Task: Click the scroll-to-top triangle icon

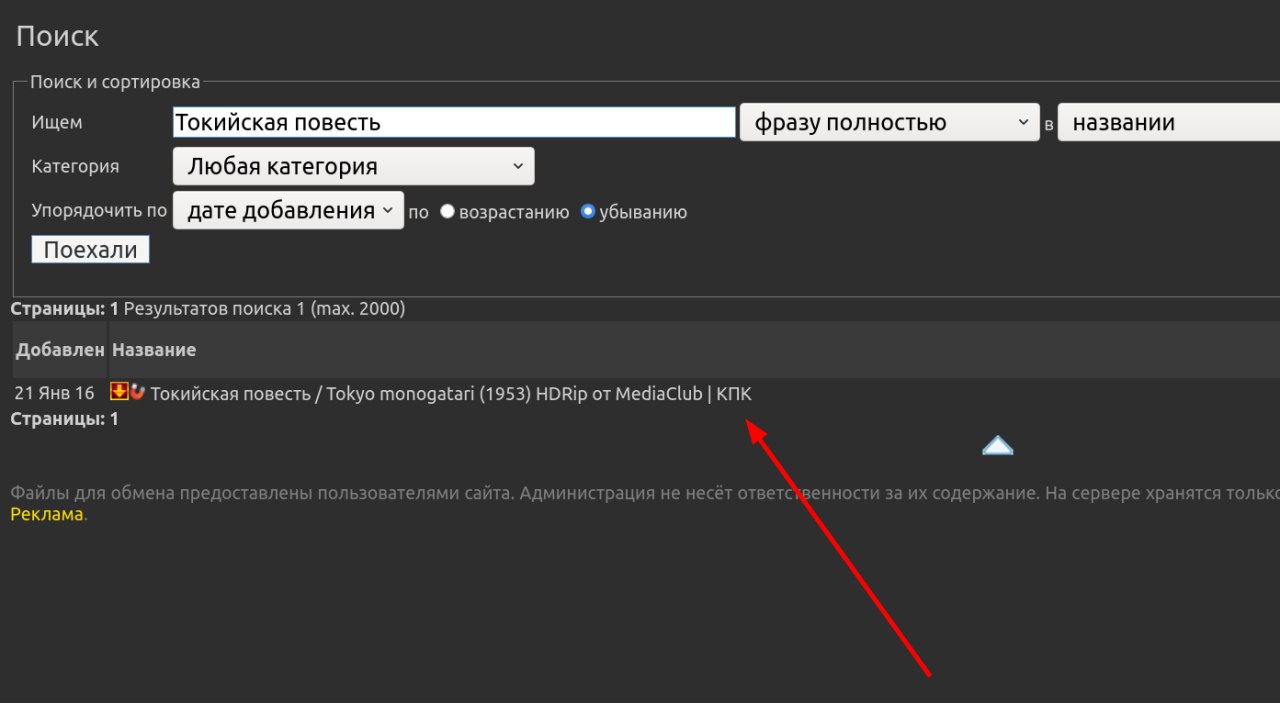Action: click(998, 446)
